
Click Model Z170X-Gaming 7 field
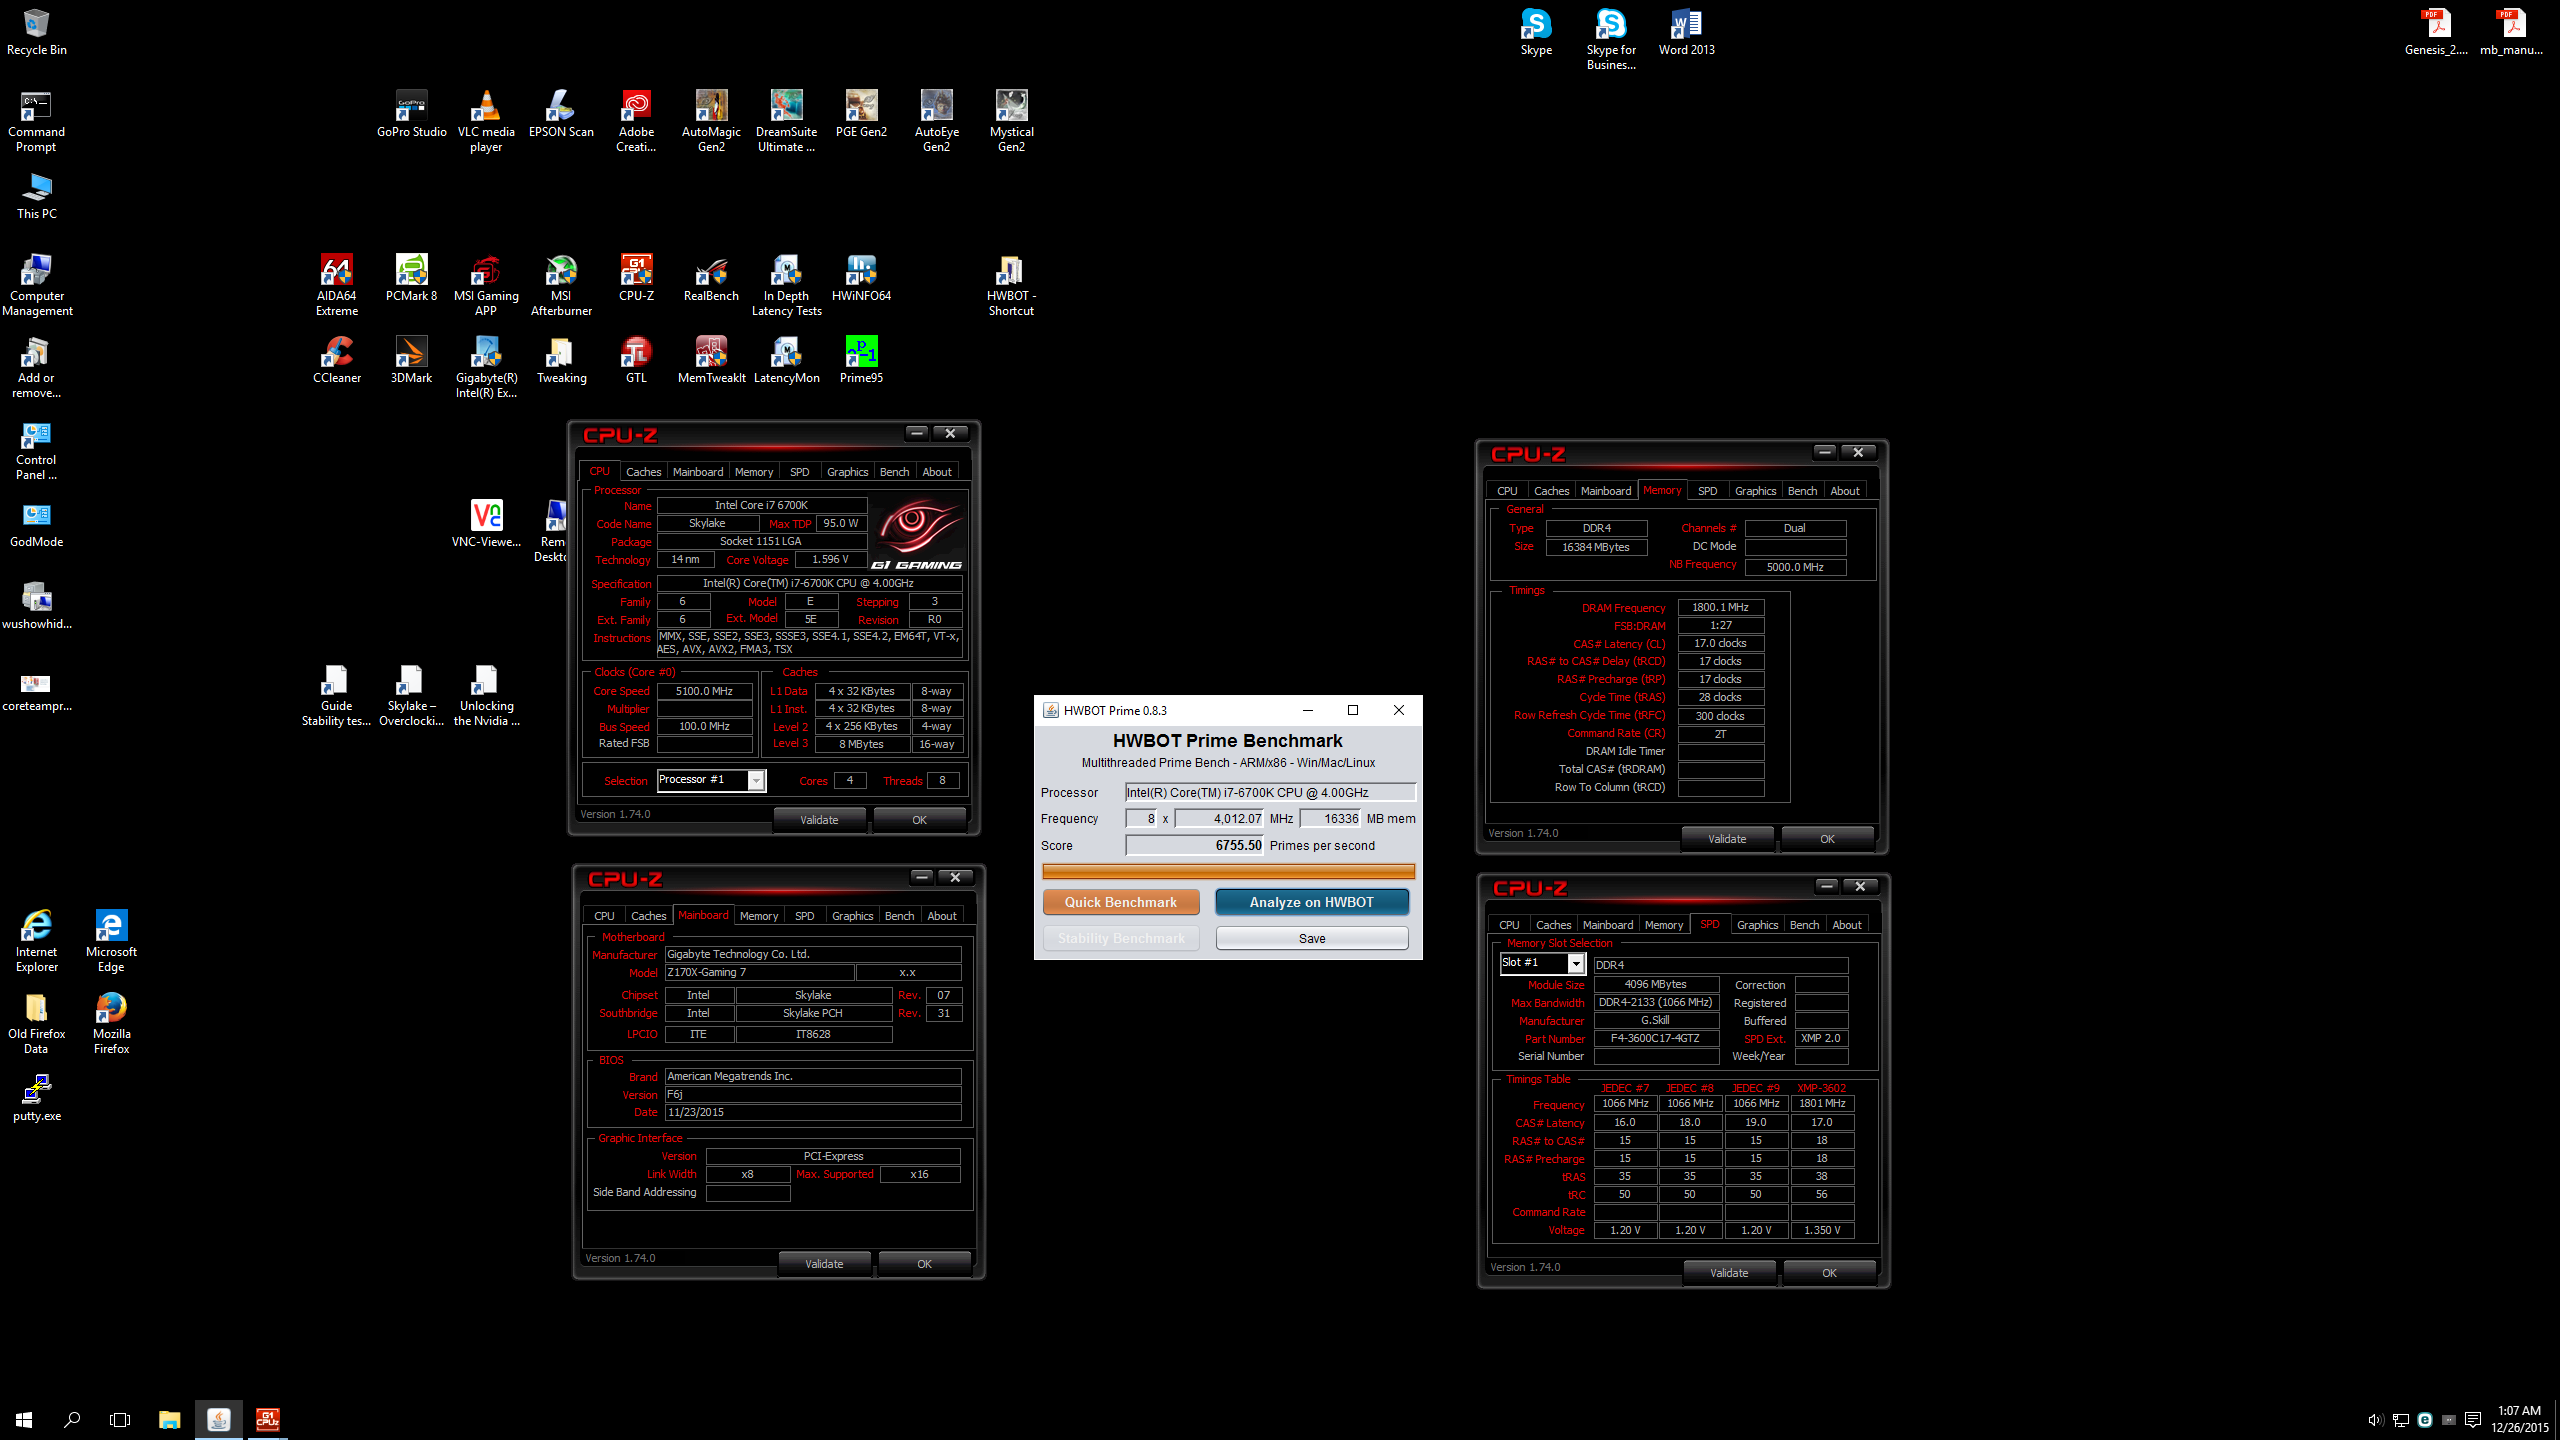pos(759,972)
